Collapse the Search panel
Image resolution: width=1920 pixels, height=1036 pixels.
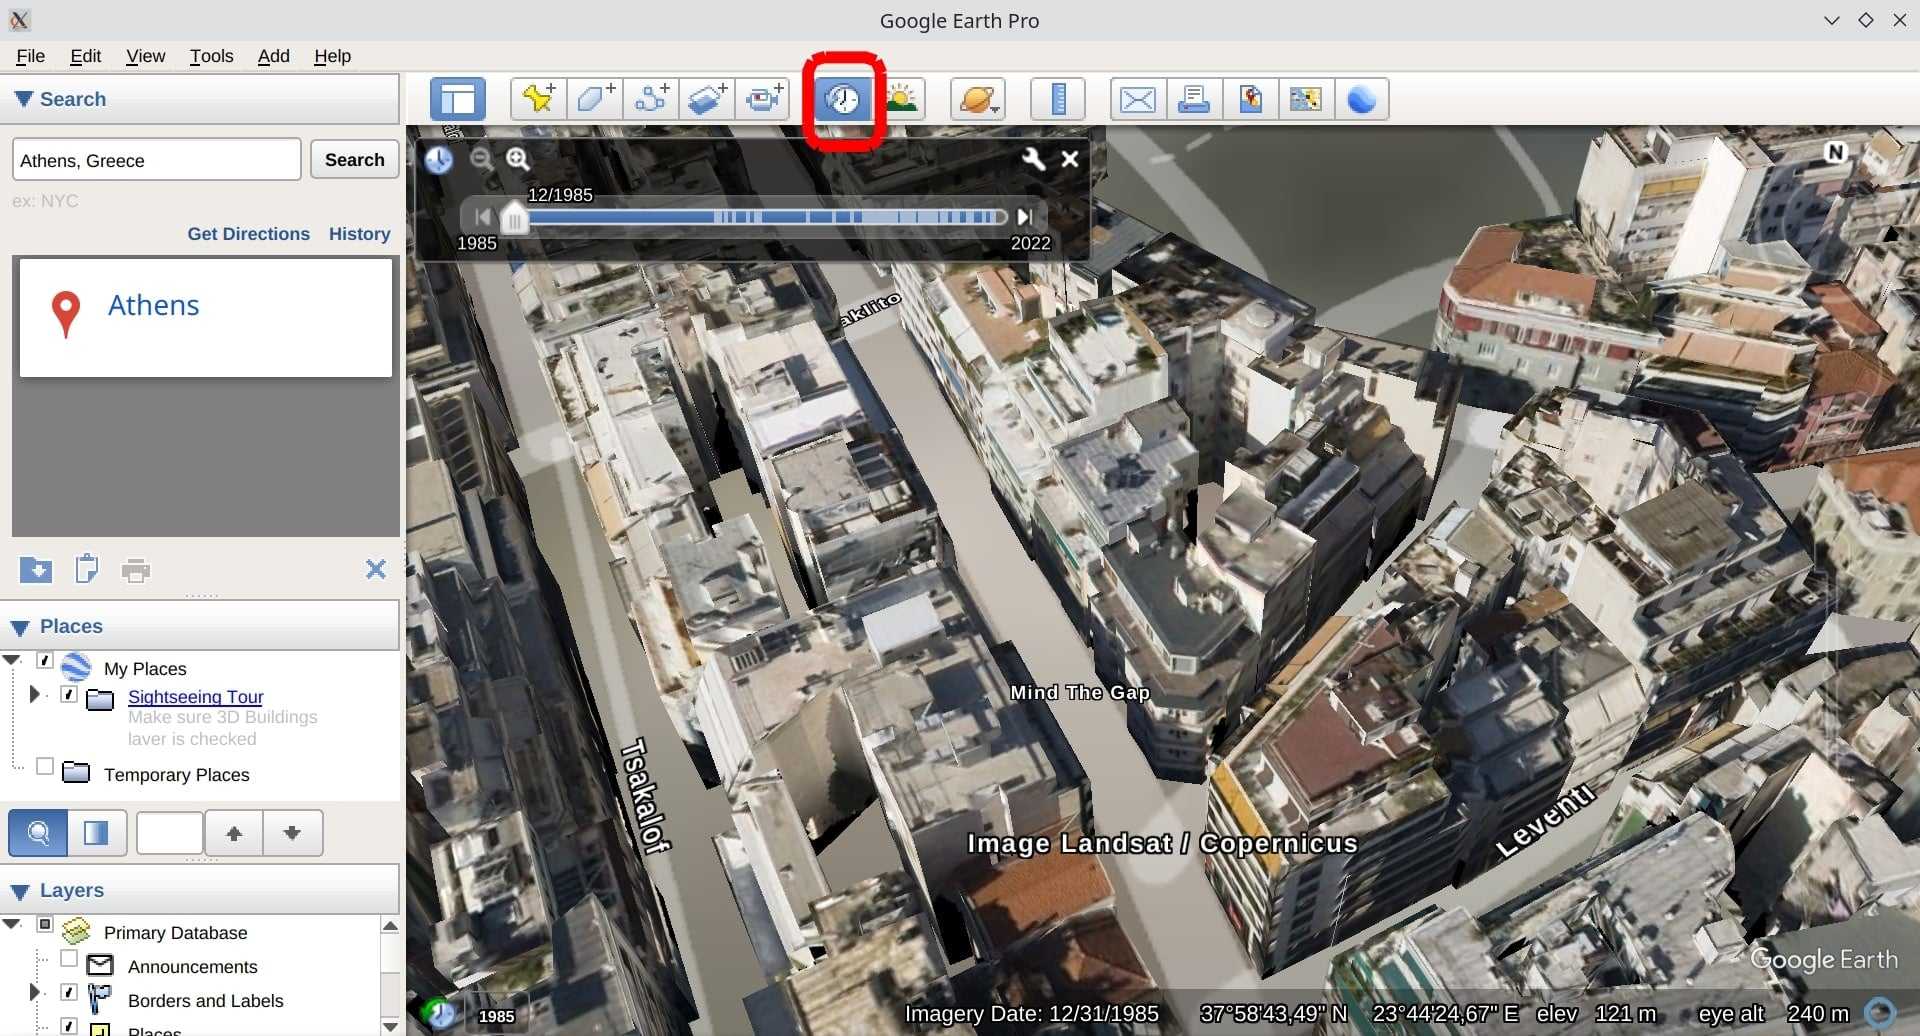[x=24, y=99]
